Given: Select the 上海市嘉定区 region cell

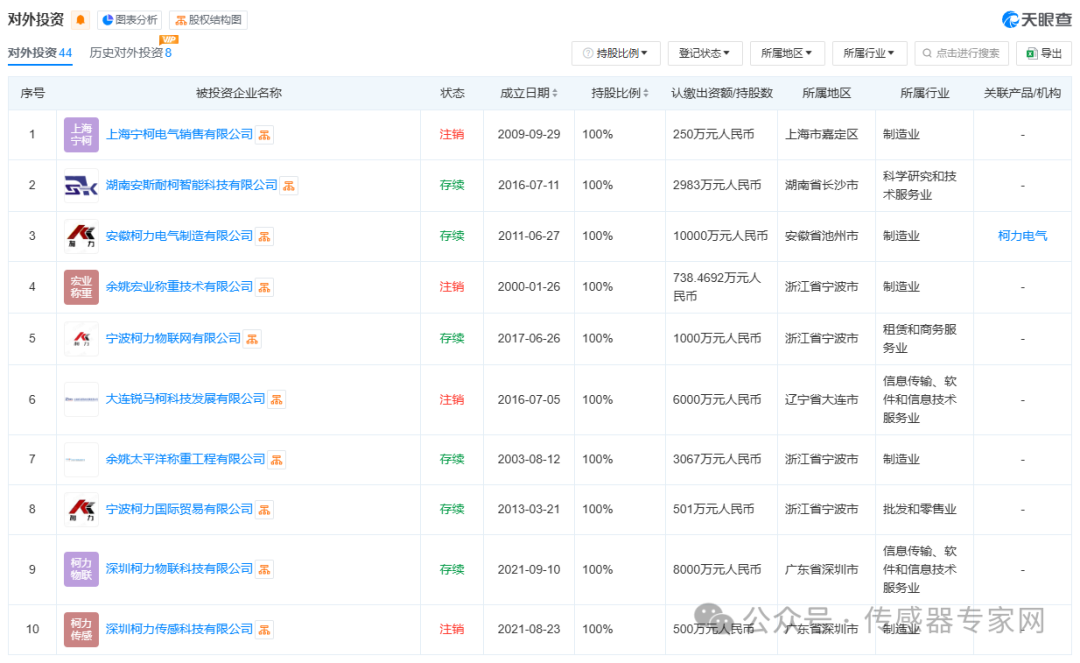Looking at the screenshot, I should click(822, 134).
